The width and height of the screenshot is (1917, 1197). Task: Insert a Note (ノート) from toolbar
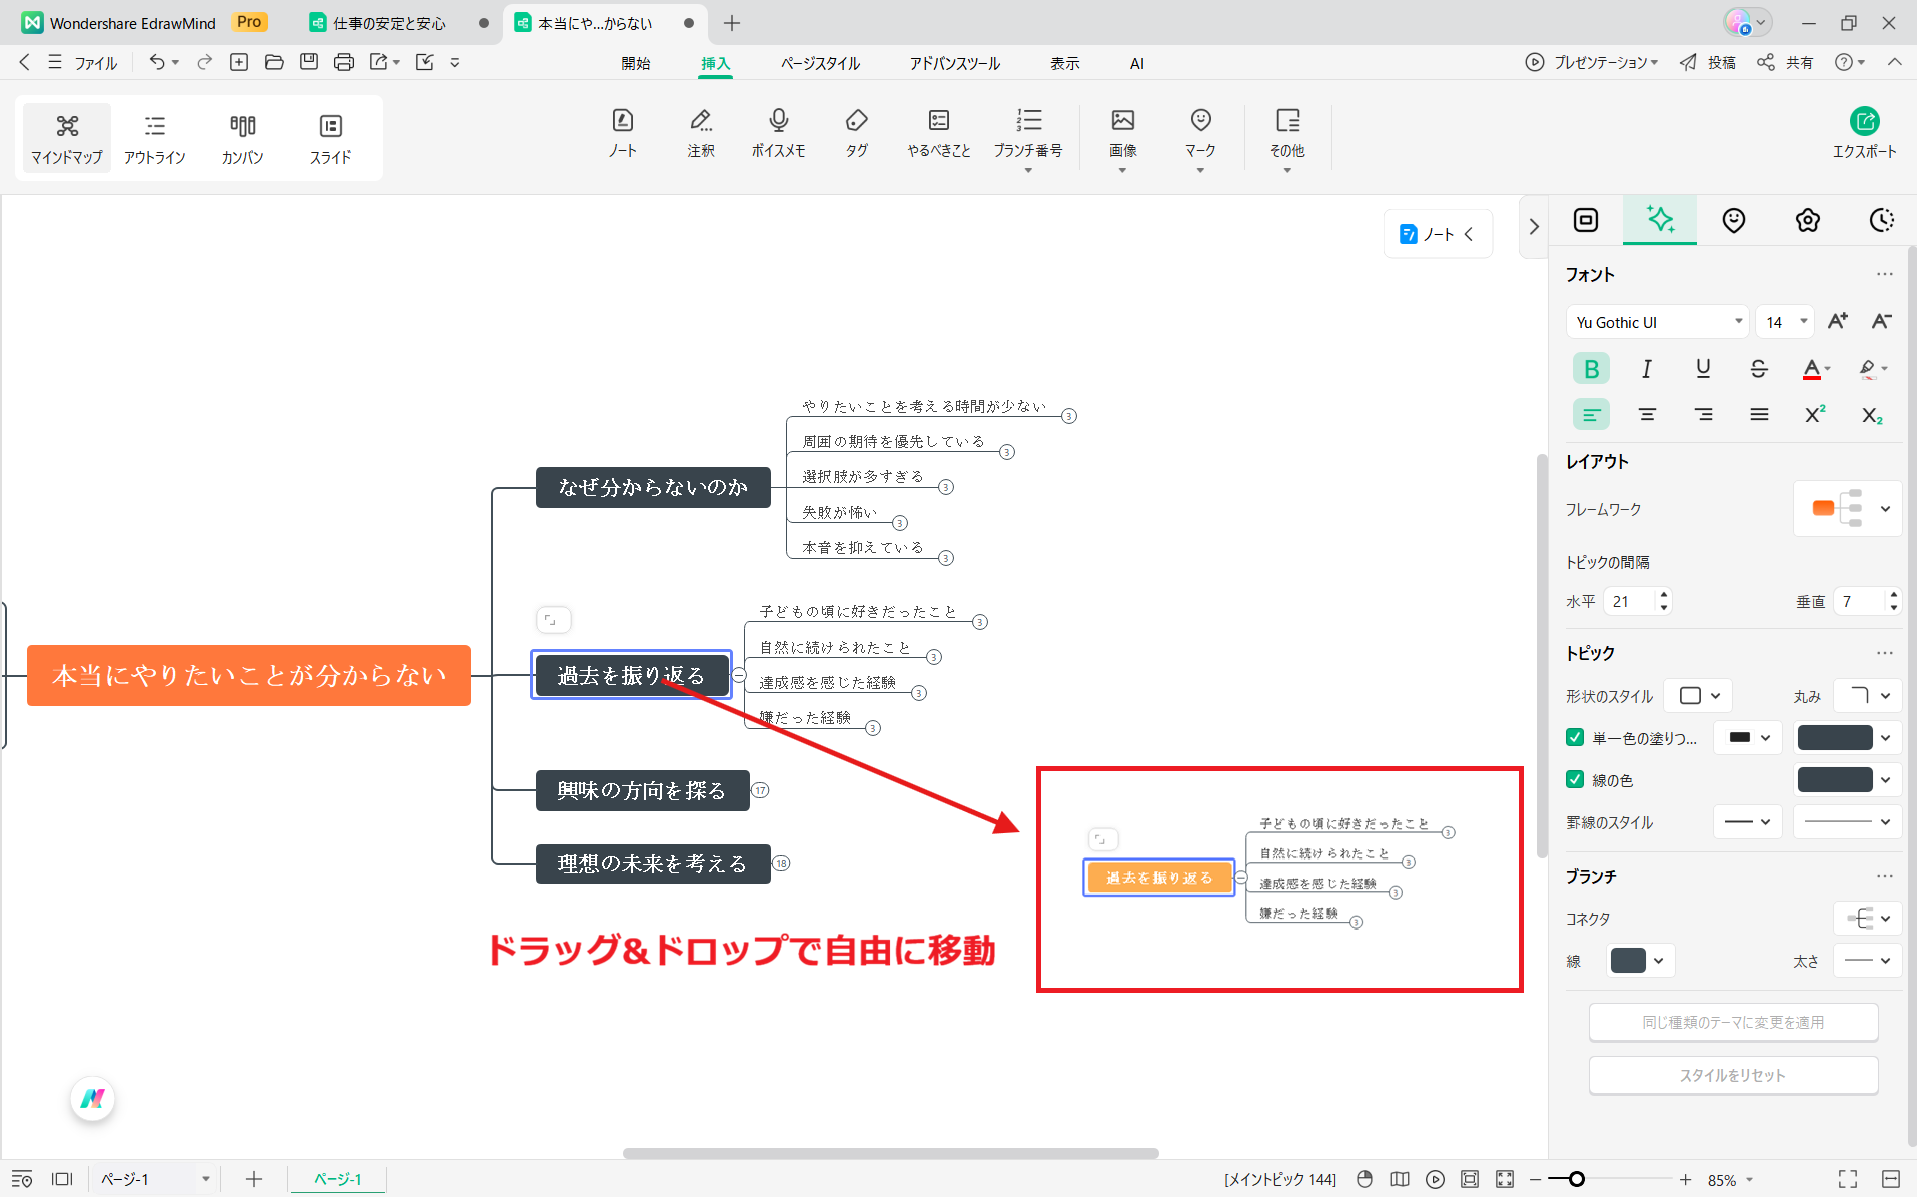622,134
